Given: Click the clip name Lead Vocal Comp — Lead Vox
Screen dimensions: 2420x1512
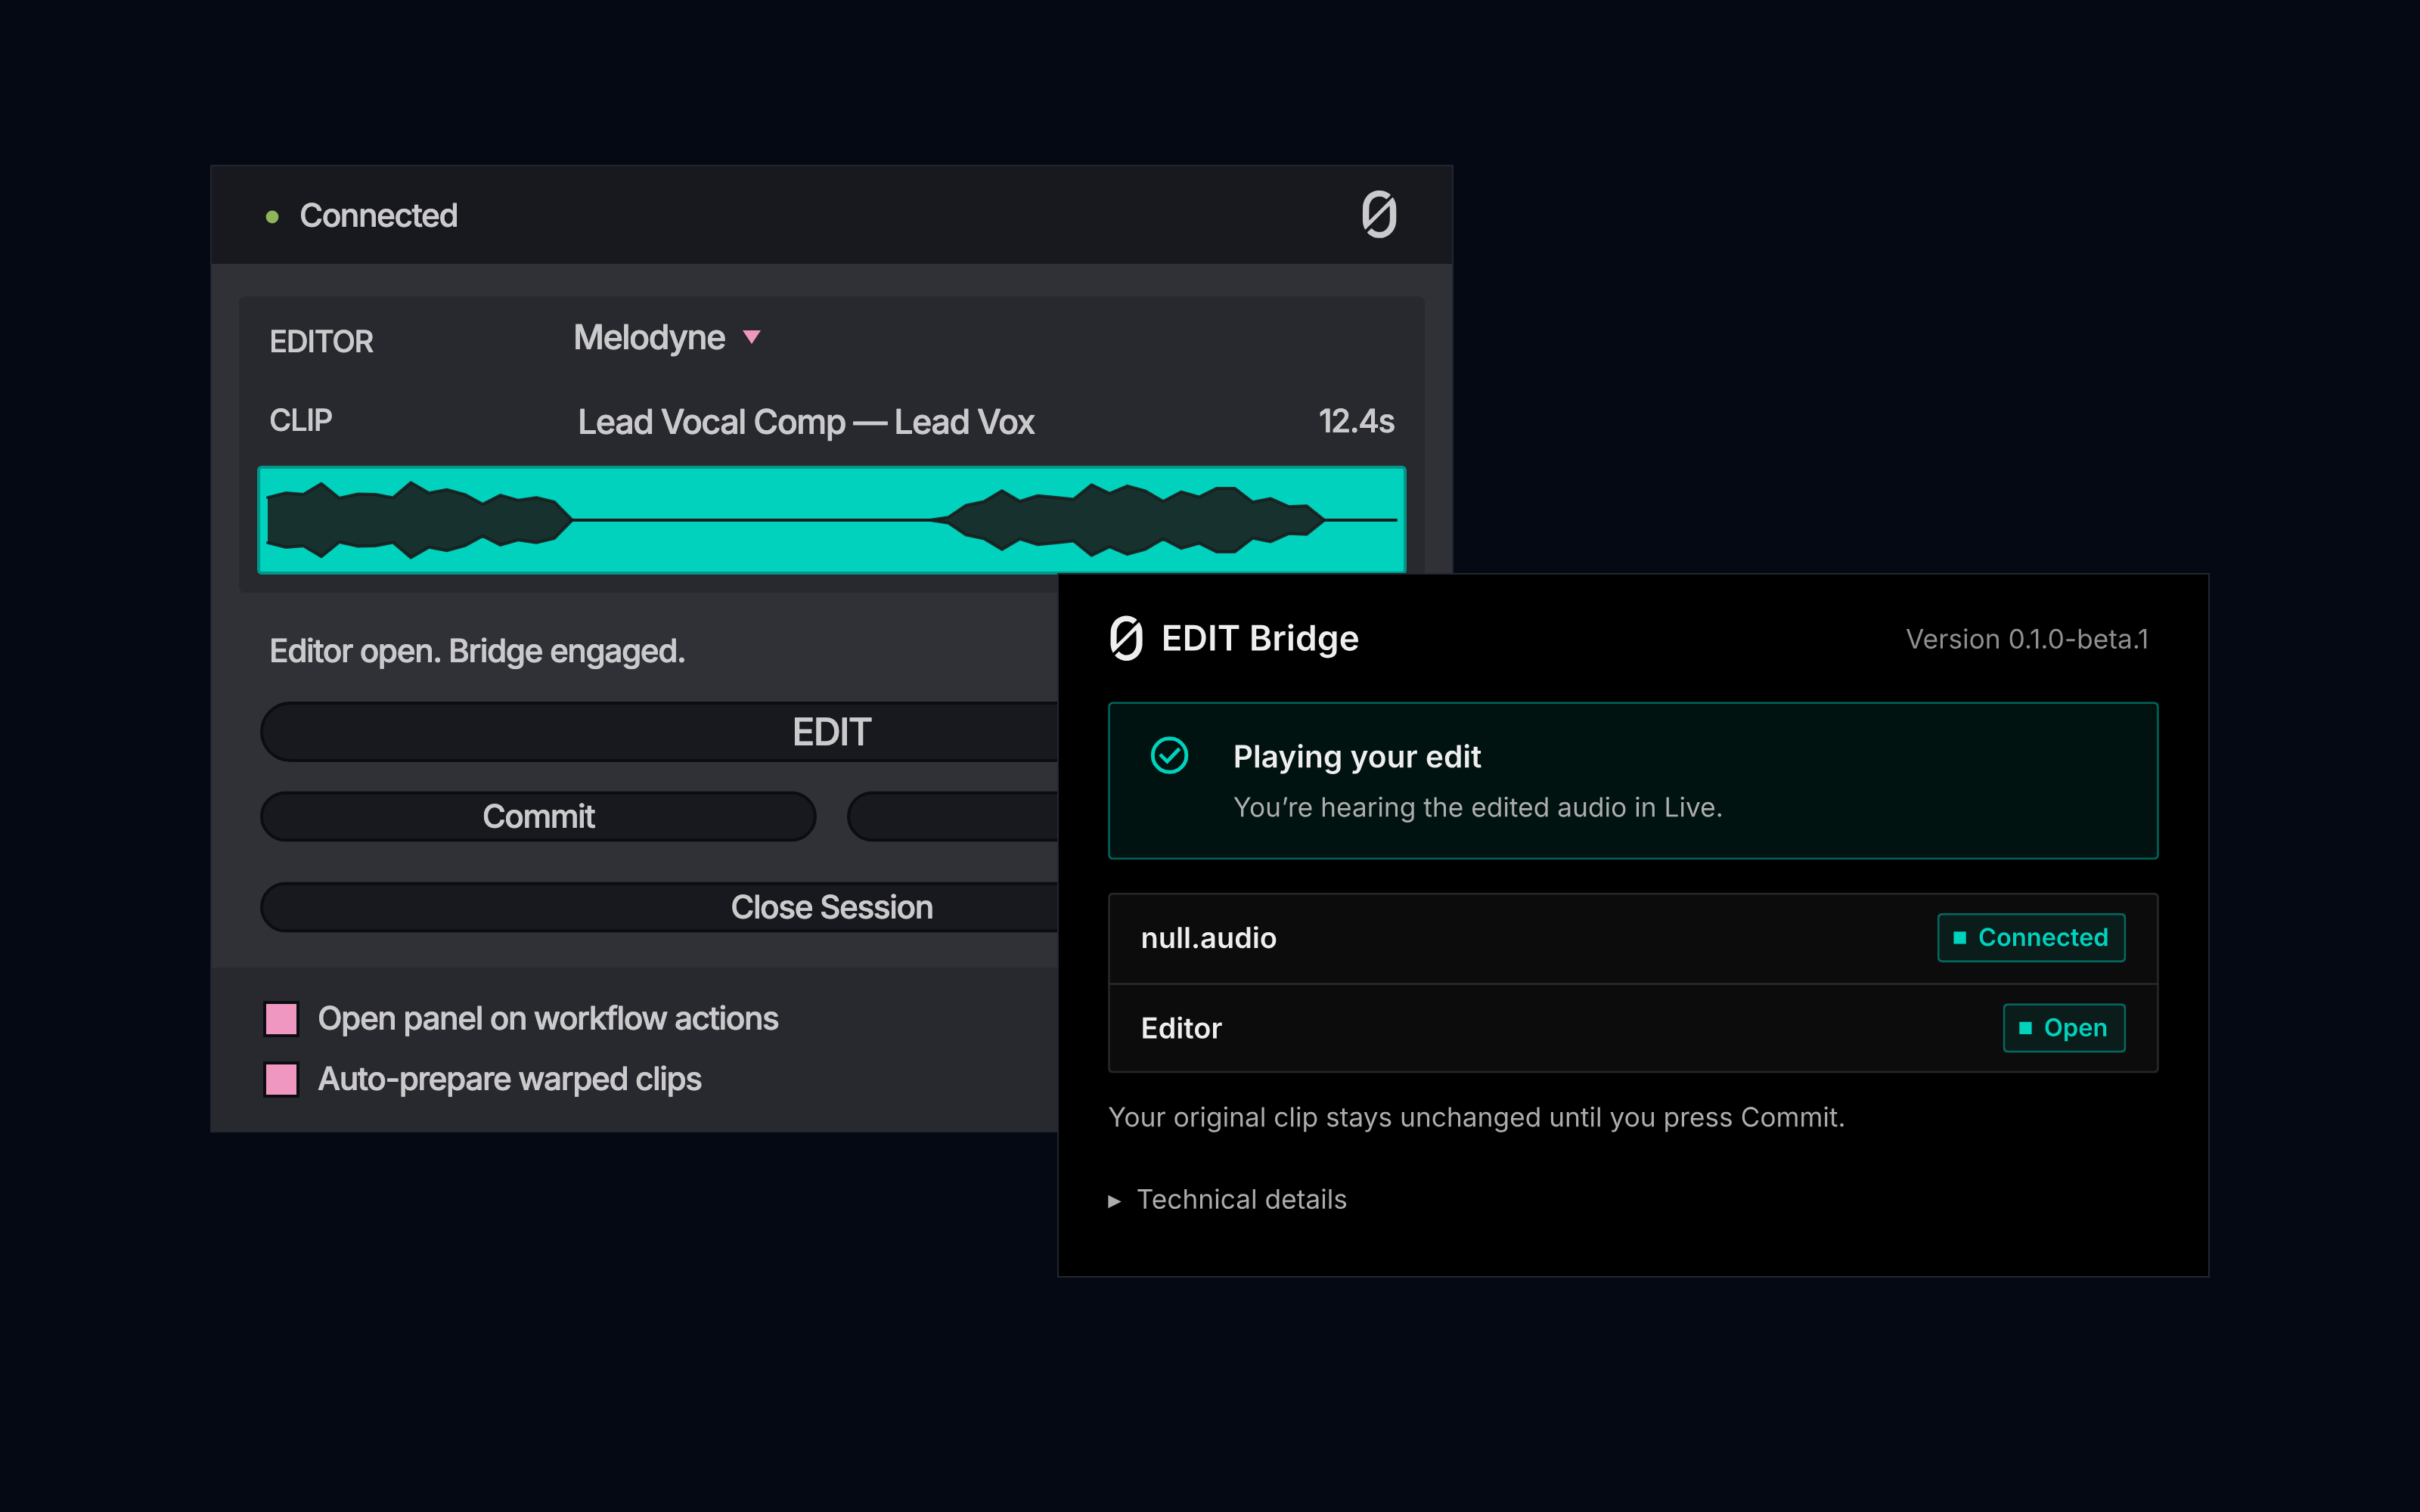Looking at the screenshot, I should 806,422.
